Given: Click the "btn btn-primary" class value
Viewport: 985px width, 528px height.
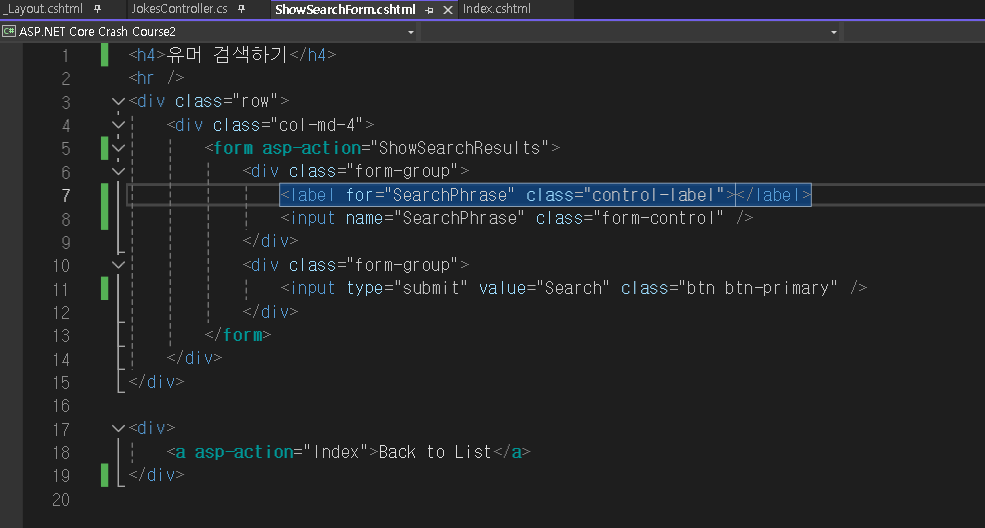Looking at the screenshot, I should pos(758,288).
